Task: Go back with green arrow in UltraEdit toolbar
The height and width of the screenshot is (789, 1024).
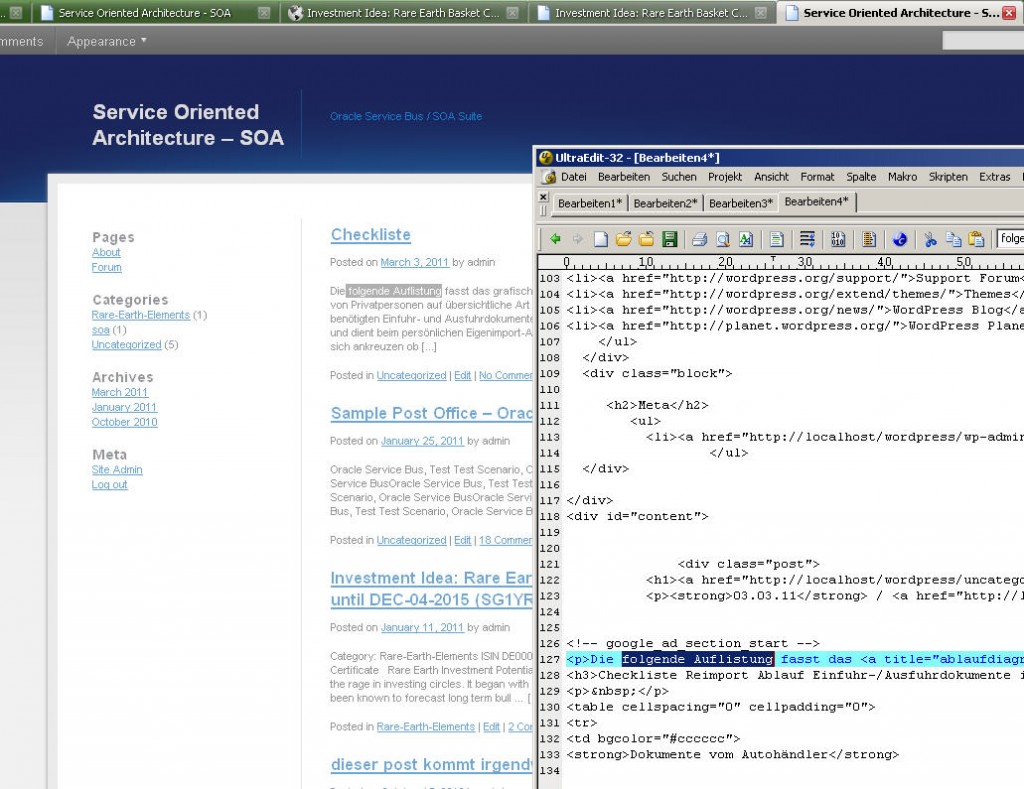Action: [x=555, y=239]
